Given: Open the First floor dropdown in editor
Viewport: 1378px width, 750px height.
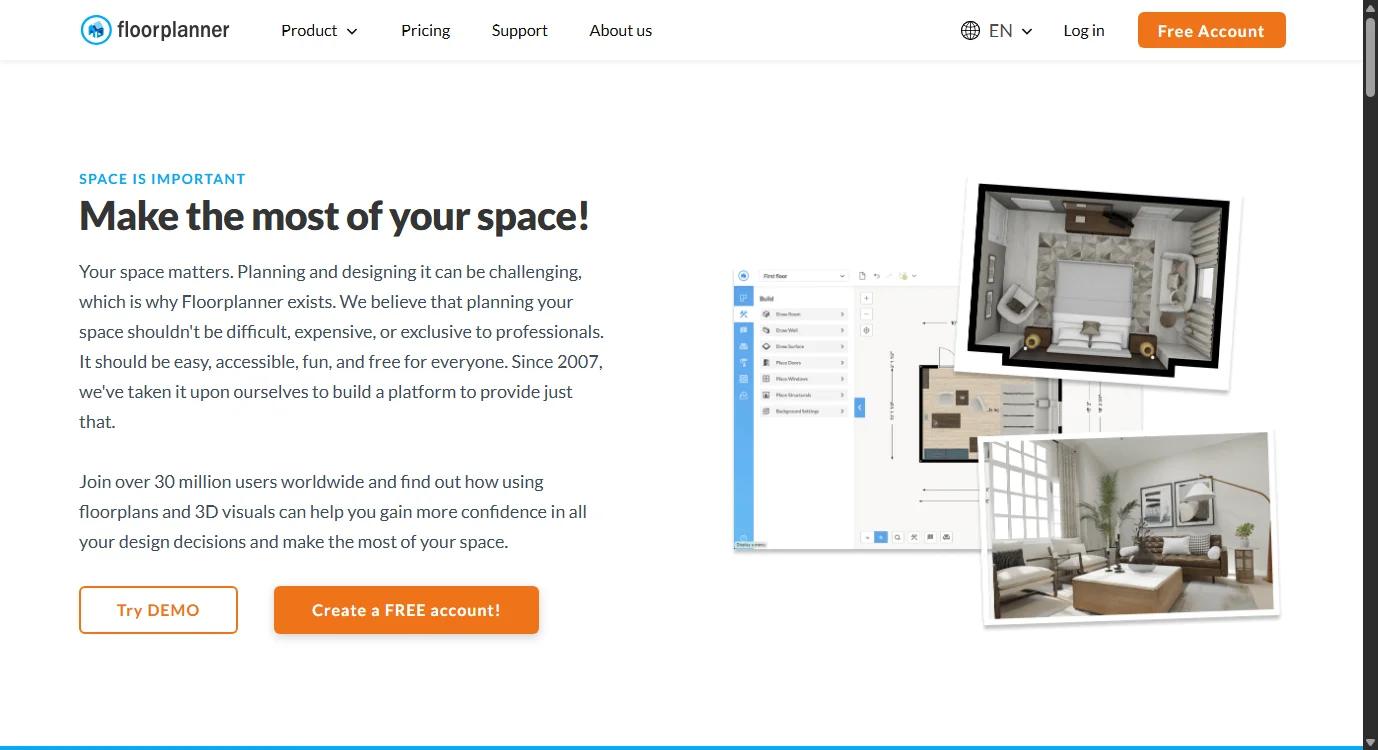Looking at the screenshot, I should 803,276.
